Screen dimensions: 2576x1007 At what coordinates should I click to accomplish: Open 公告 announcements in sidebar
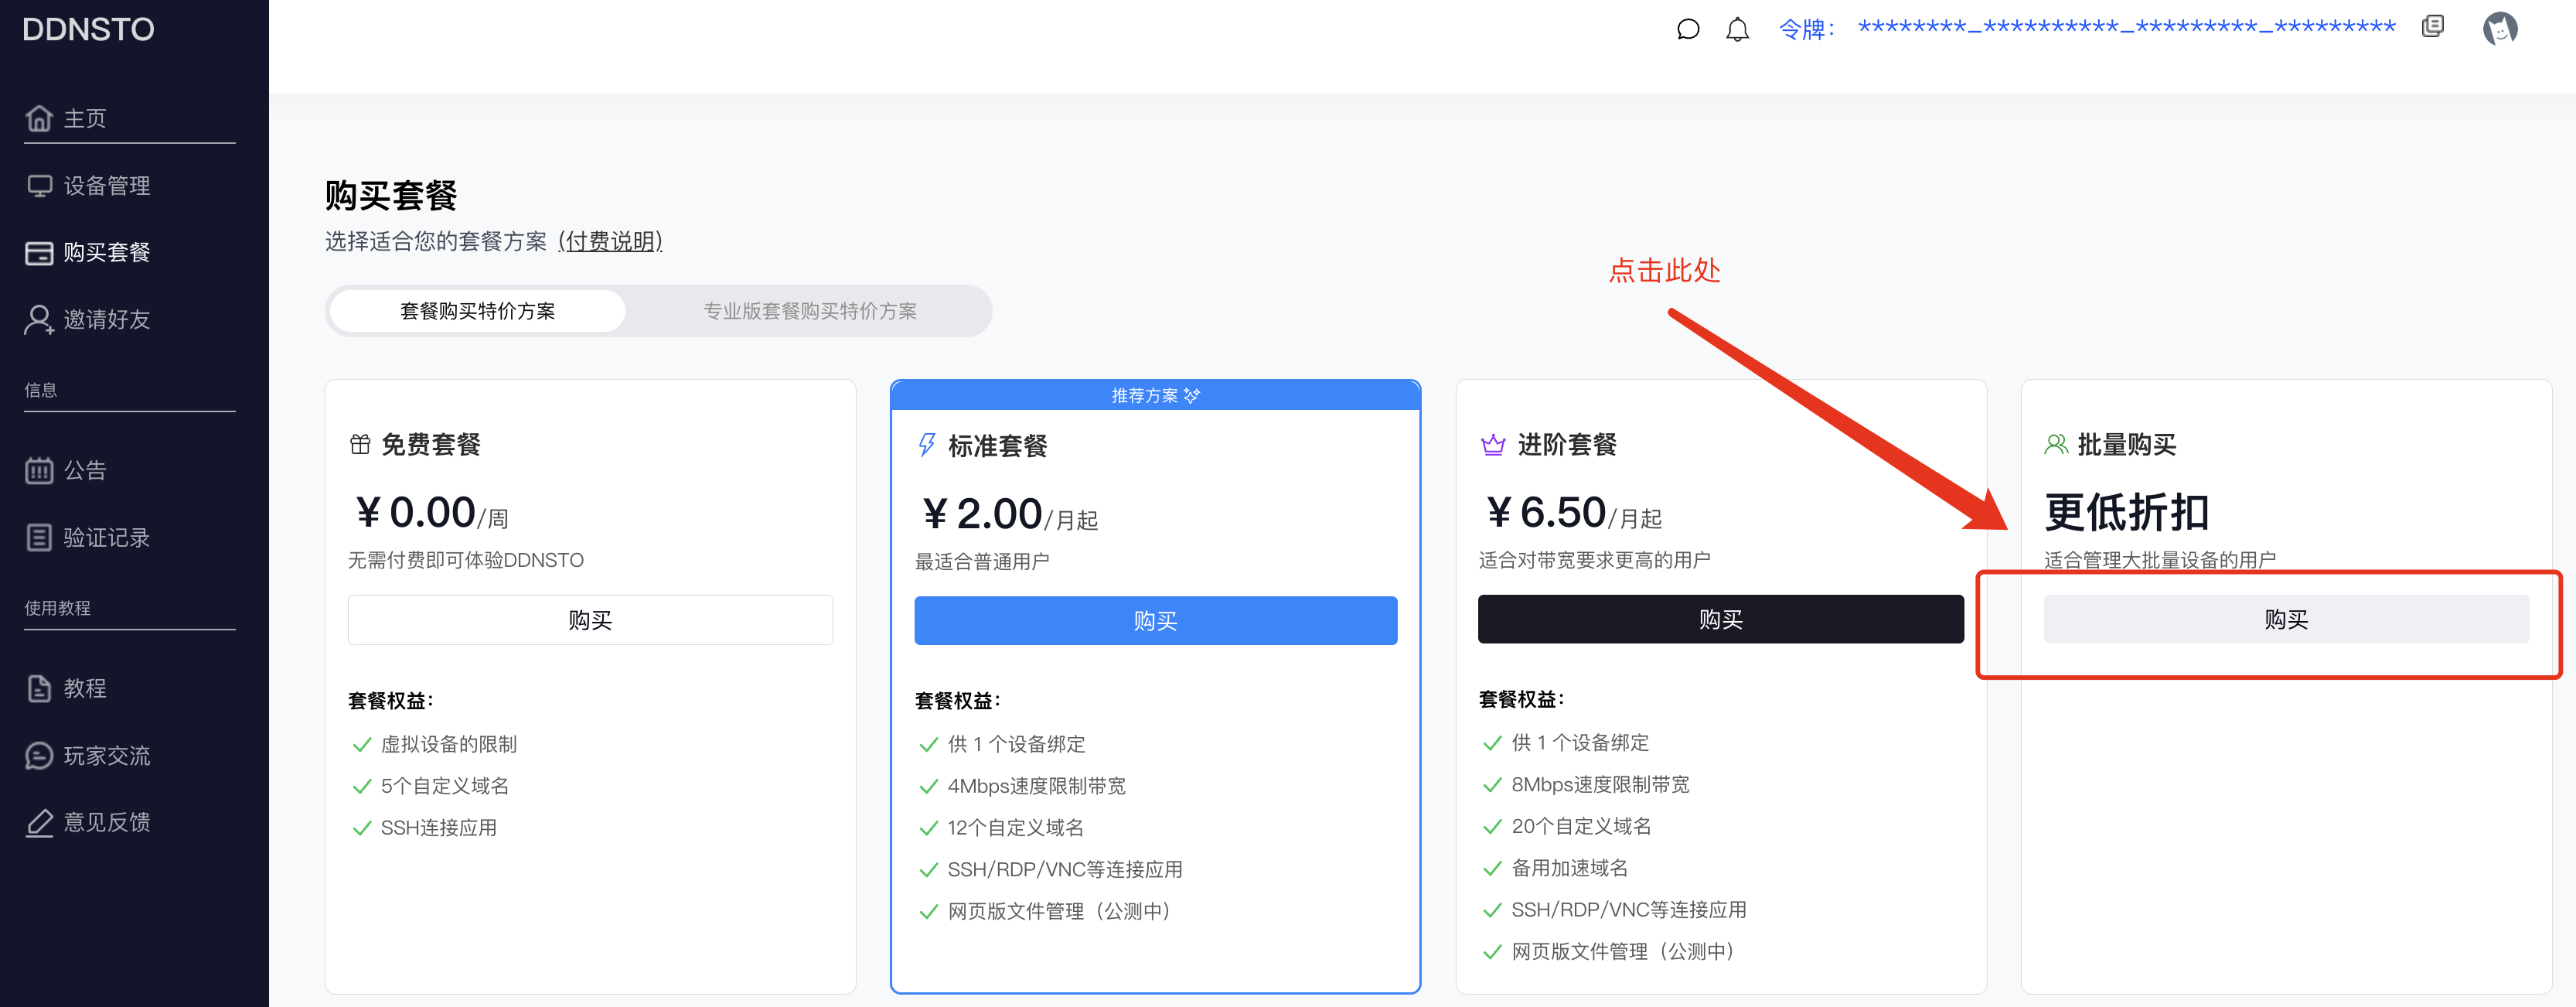[x=85, y=471]
